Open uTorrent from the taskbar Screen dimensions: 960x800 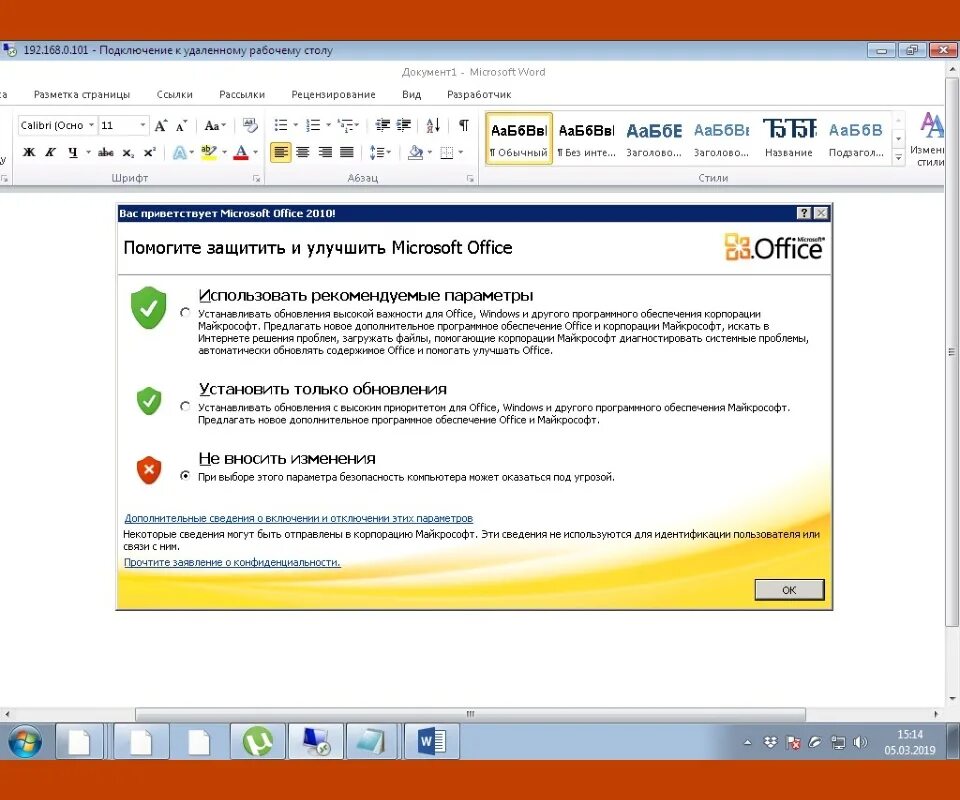tap(258, 741)
